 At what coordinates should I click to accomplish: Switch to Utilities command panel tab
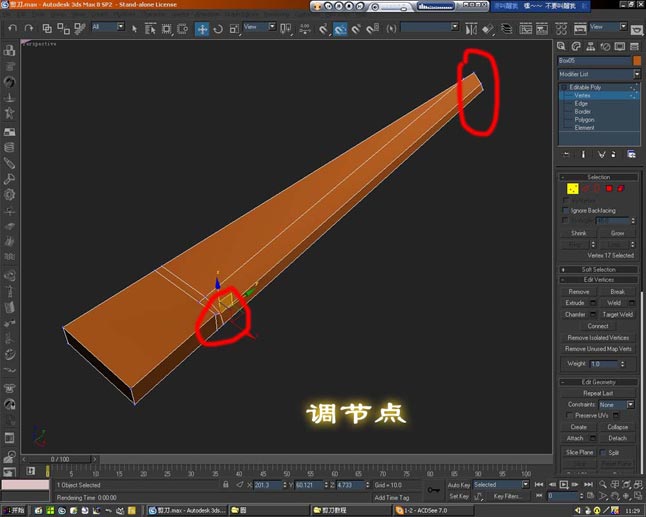click(x=634, y=46)
